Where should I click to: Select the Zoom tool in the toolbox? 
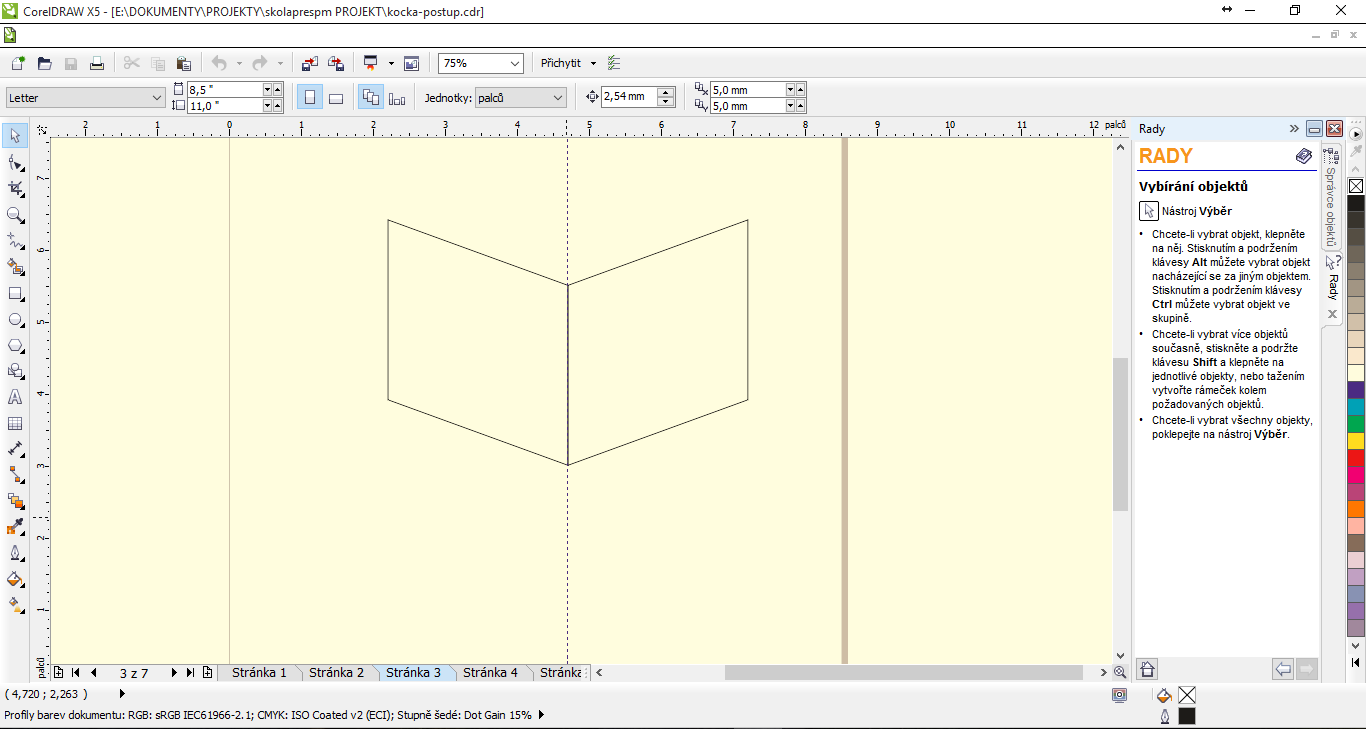15,215
